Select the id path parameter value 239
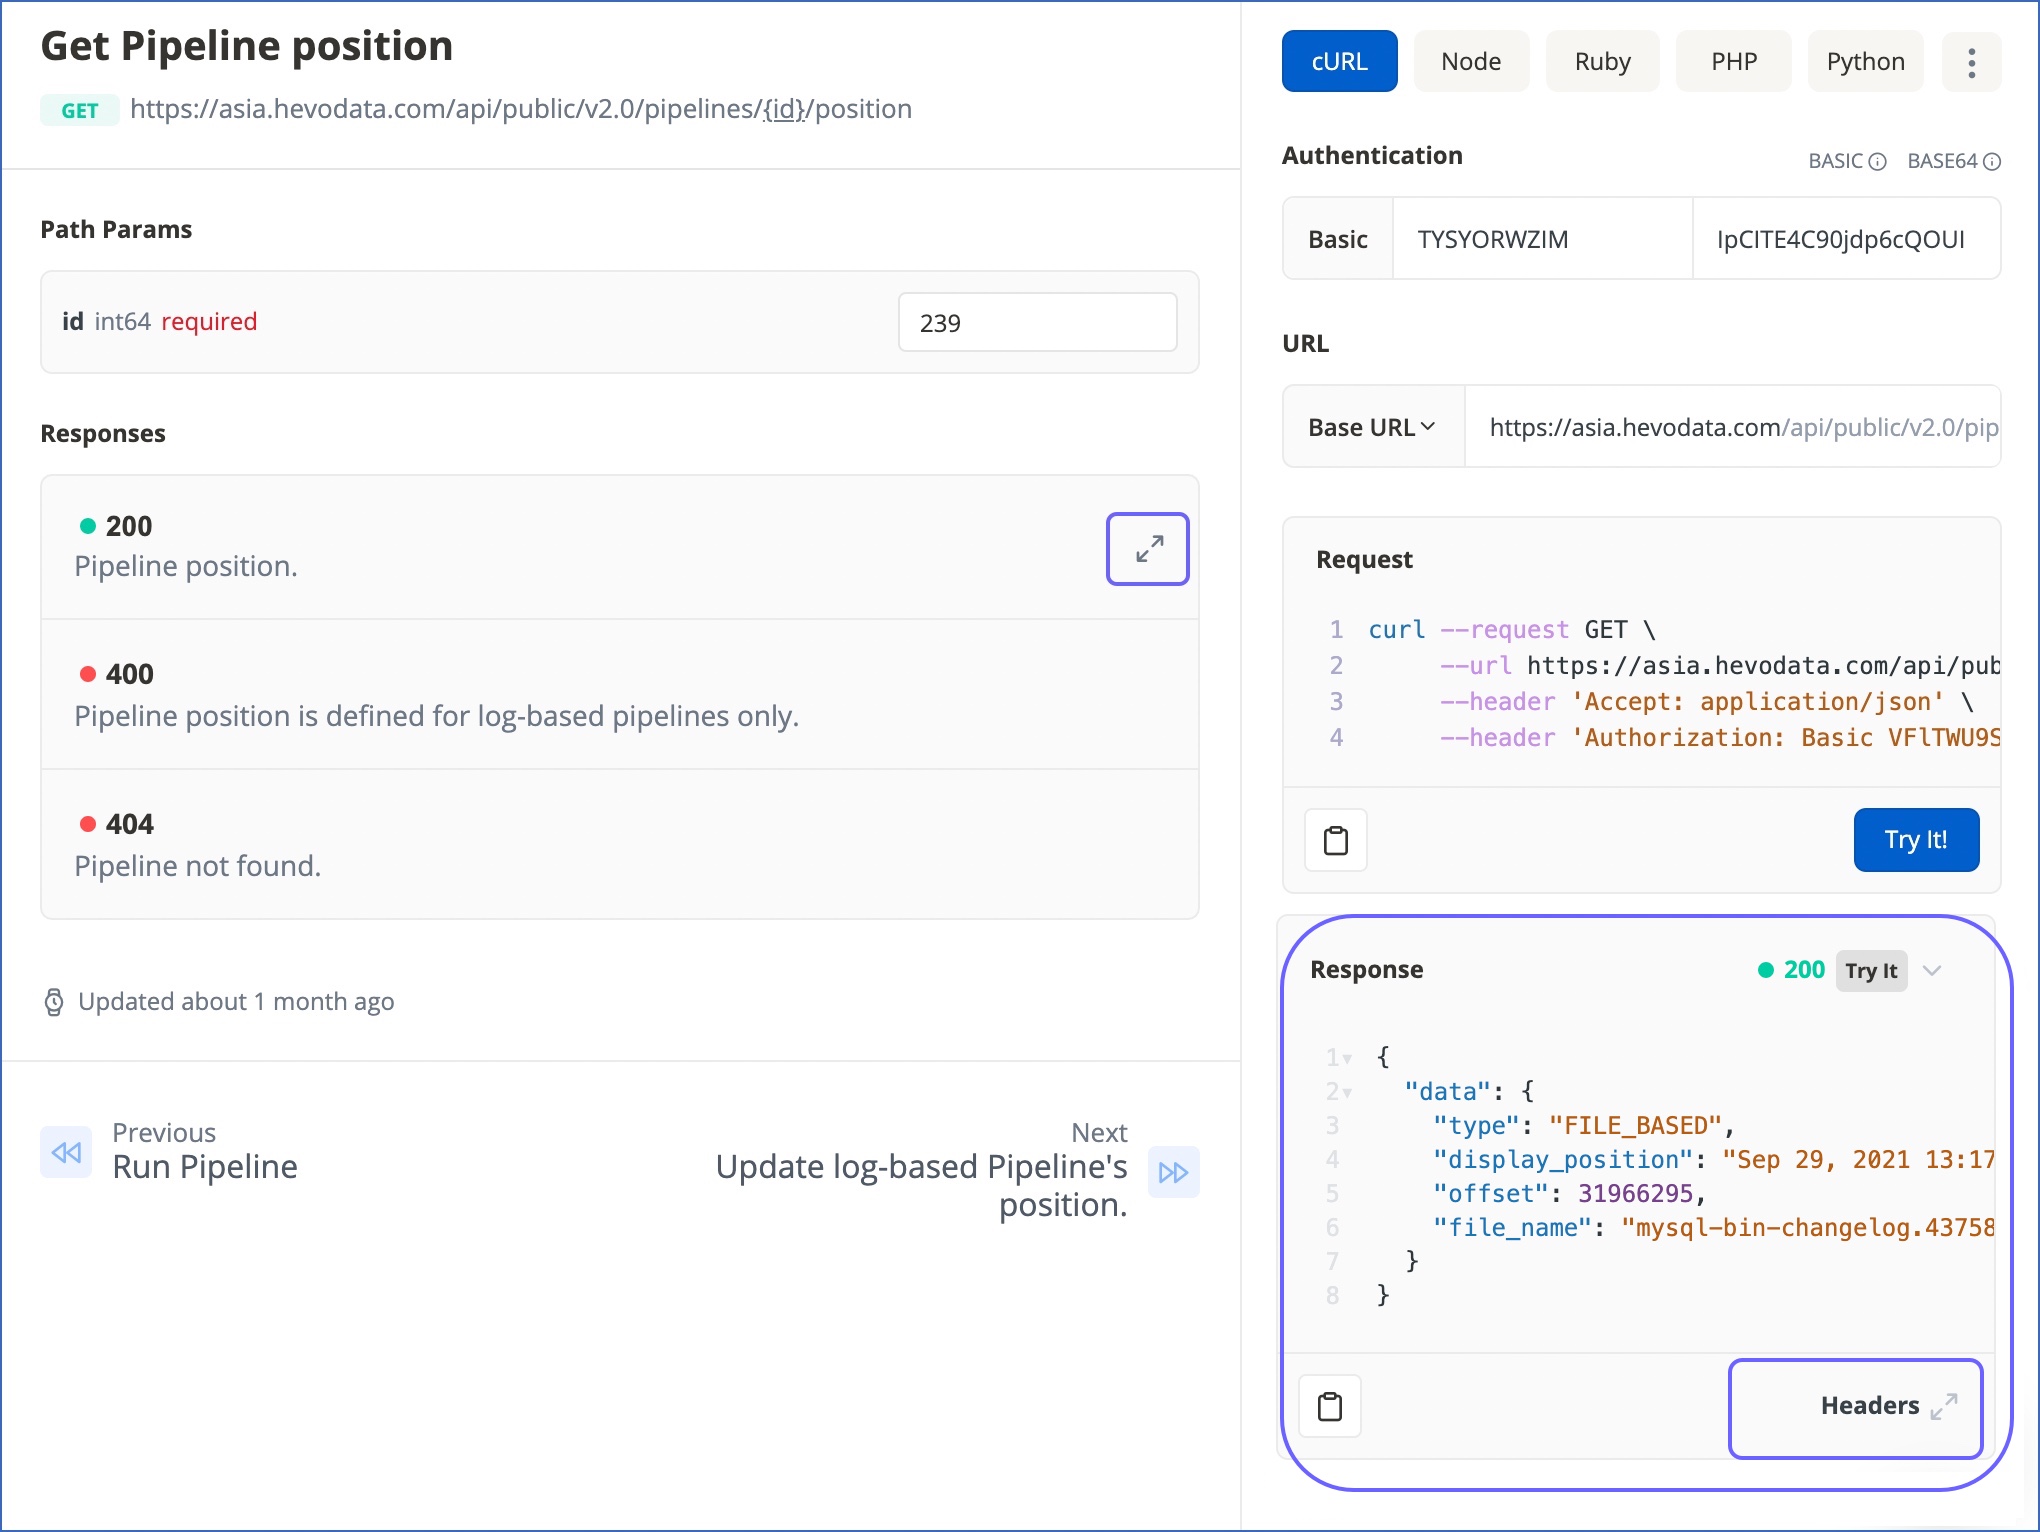 [1036, 322]
